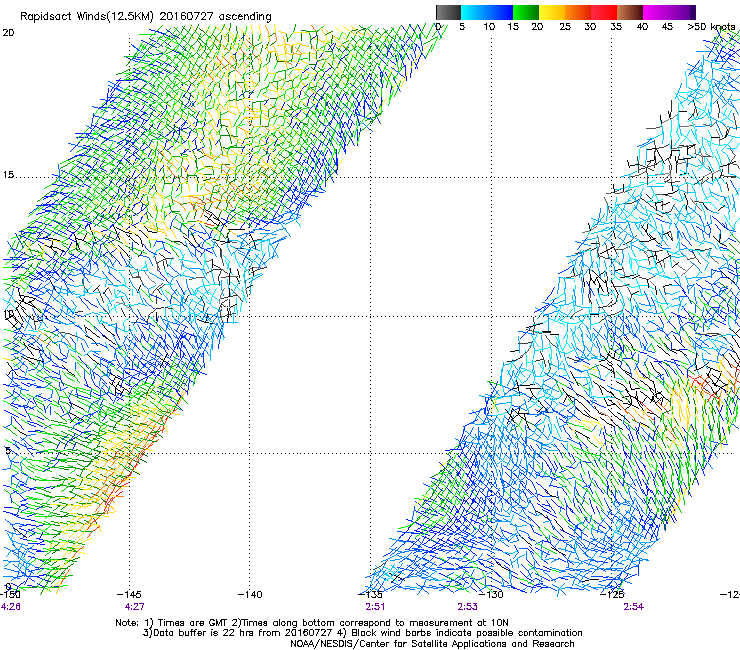Click the legend label '30' under the color bar
The height and width of the screenshot is (650, 740).
(x=590, y=26)
